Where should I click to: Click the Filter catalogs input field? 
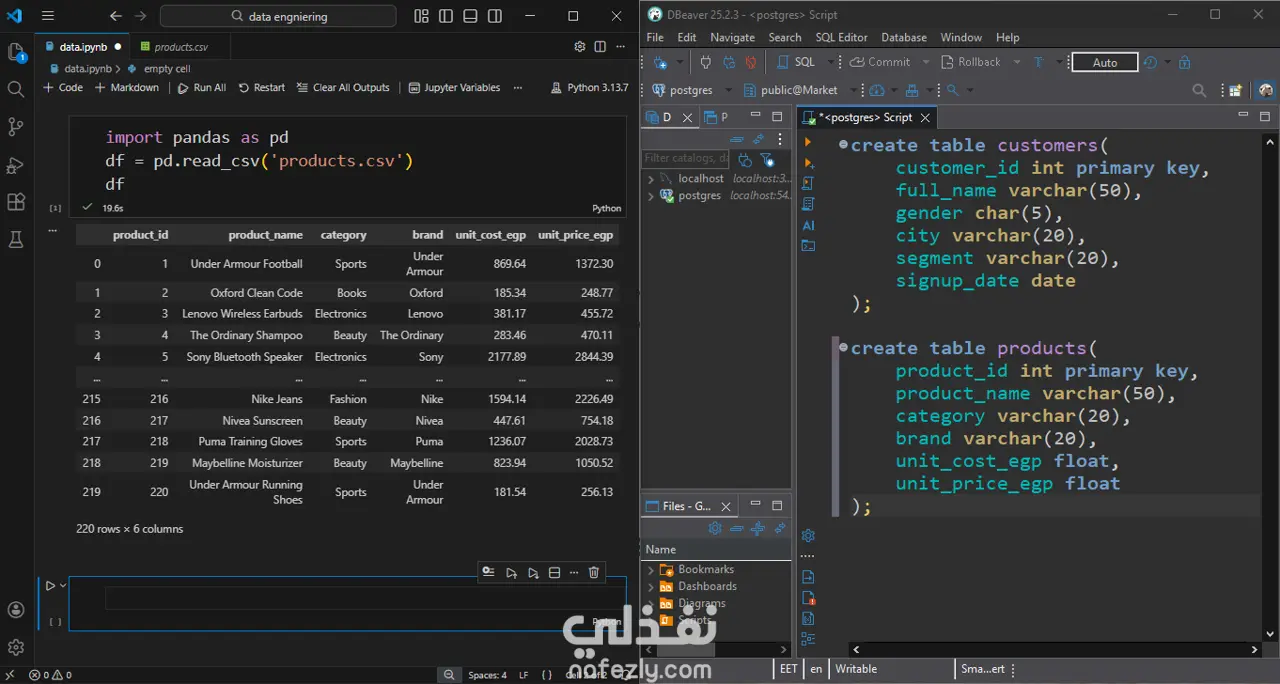[x=686, y=158]
